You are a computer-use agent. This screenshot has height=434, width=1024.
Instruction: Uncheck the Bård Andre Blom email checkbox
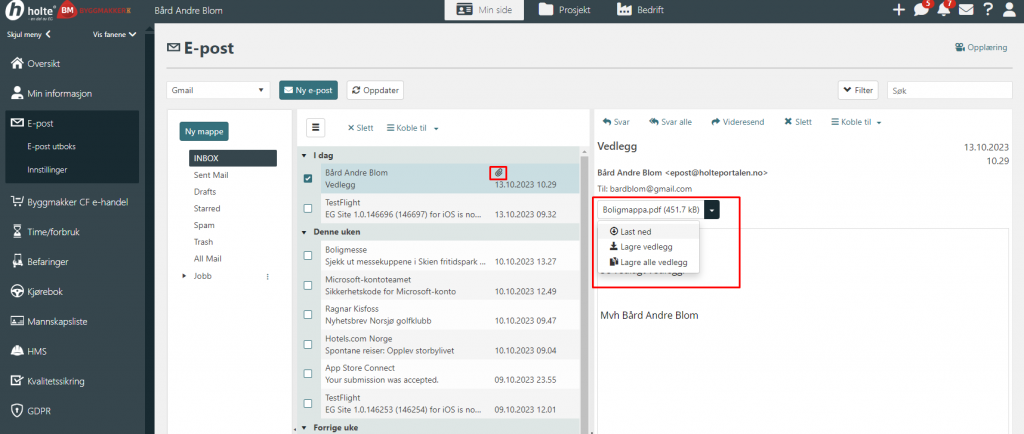click(309, 179)
